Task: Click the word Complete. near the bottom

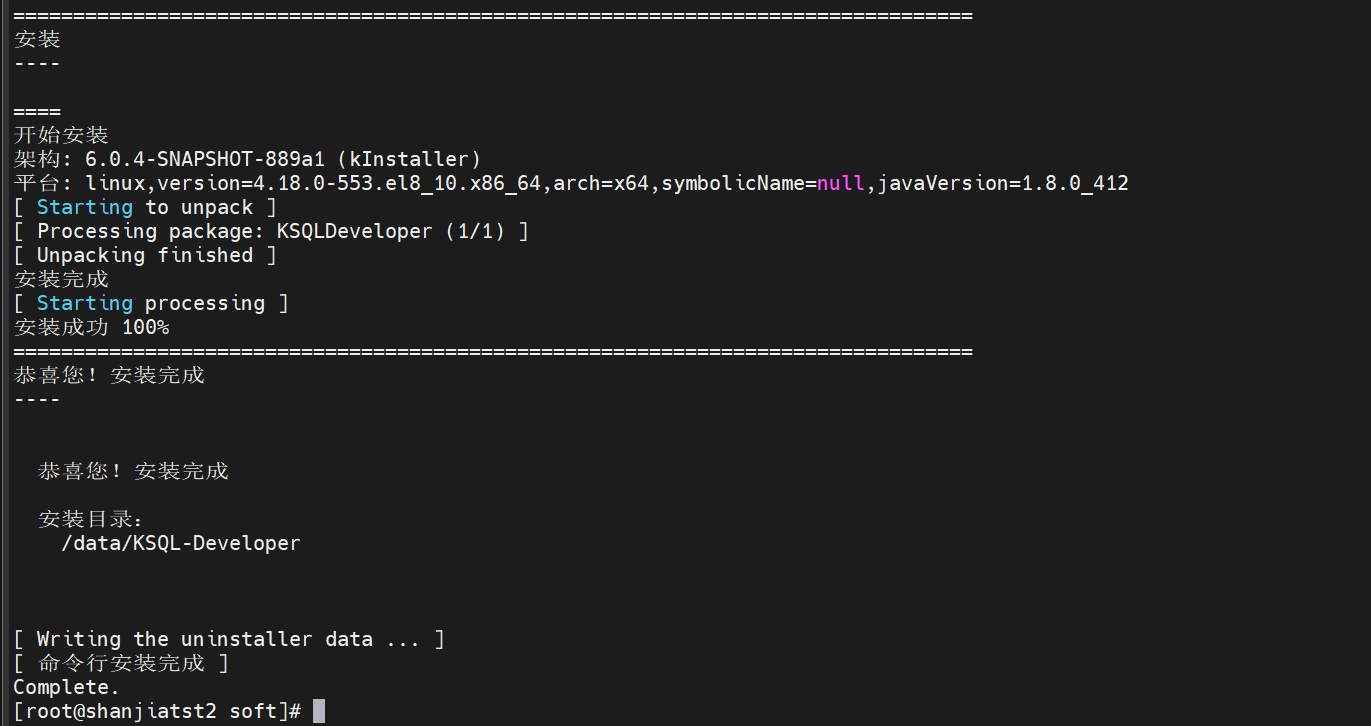Action: point(66,687)
